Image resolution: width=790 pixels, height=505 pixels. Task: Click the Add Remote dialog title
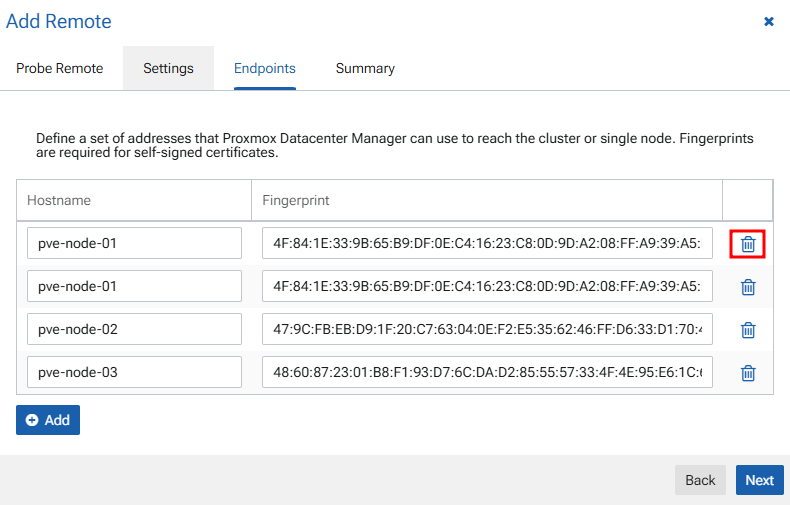58,21
